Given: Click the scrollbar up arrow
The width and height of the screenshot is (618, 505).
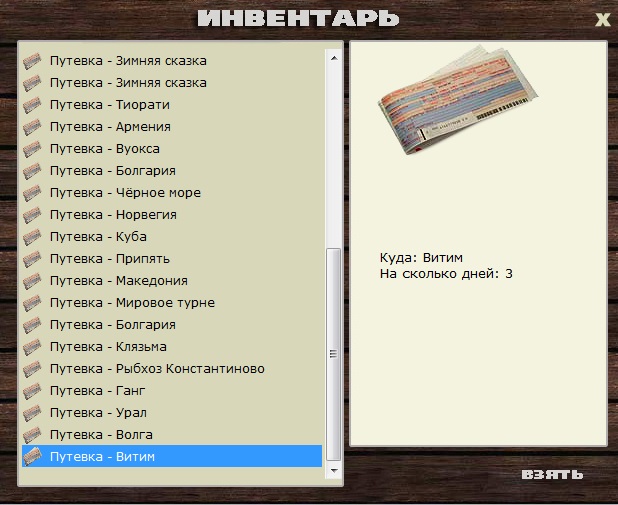Looking at the screenshot, I should coord(334,58).
